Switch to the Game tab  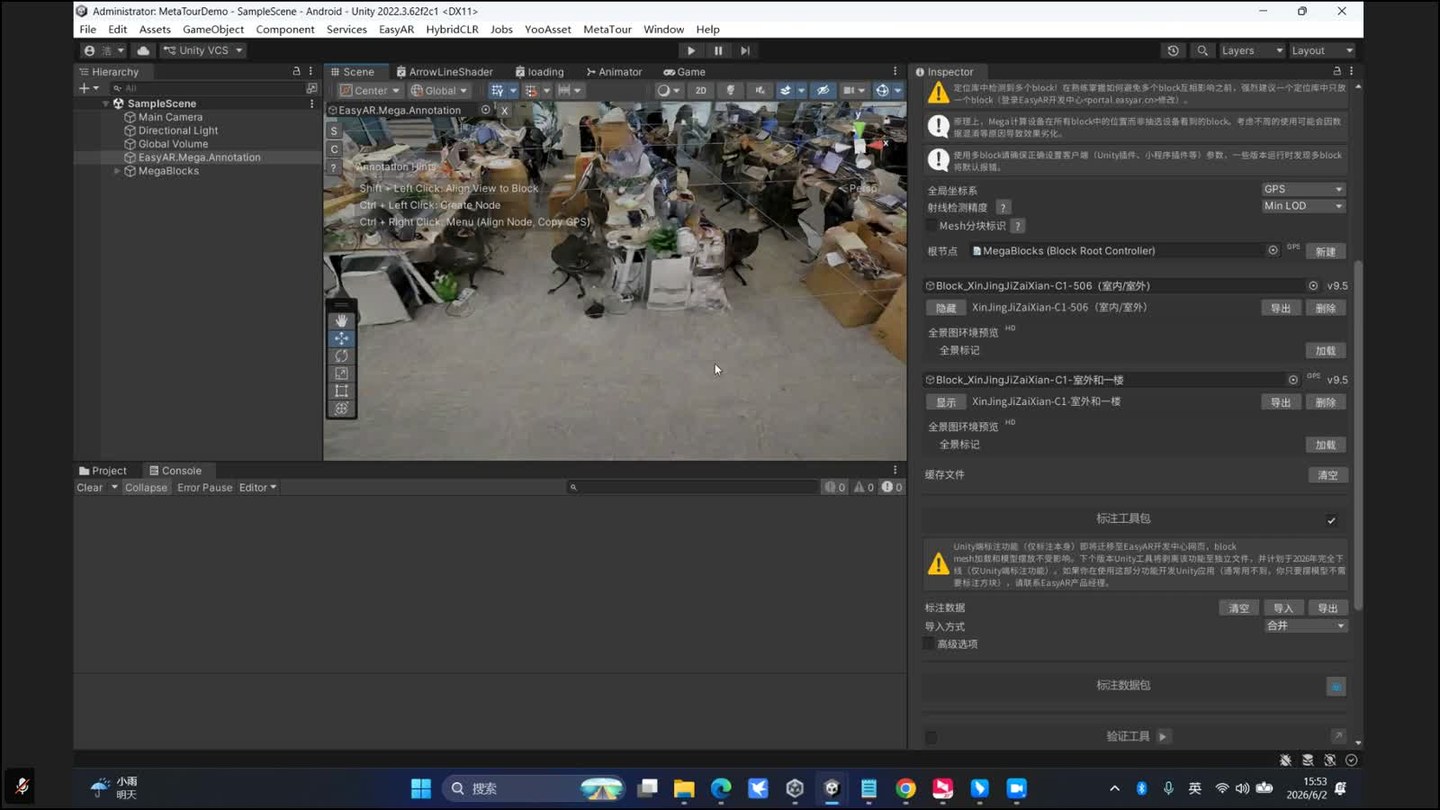click(x=684, y=71)
